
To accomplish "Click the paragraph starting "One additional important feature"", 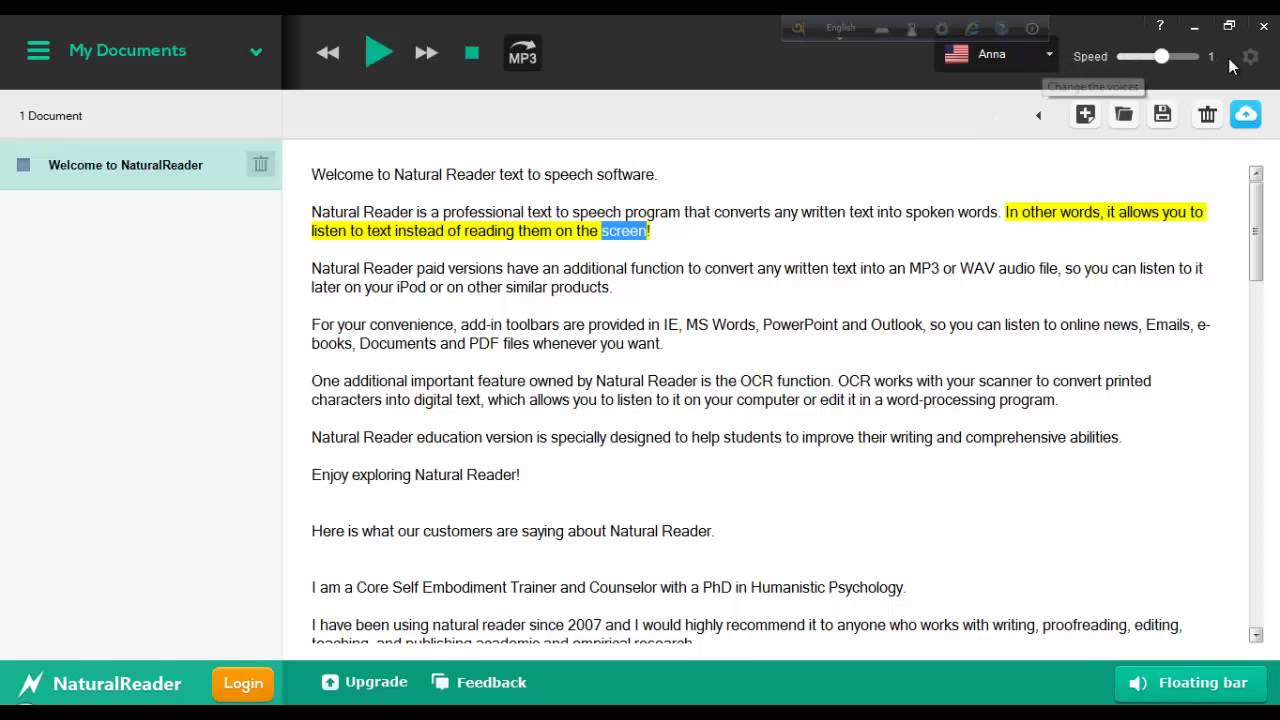I will (731, 390).
